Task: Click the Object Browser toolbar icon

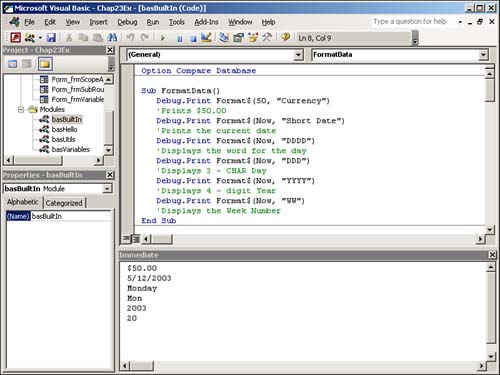Action: (253, 38)
